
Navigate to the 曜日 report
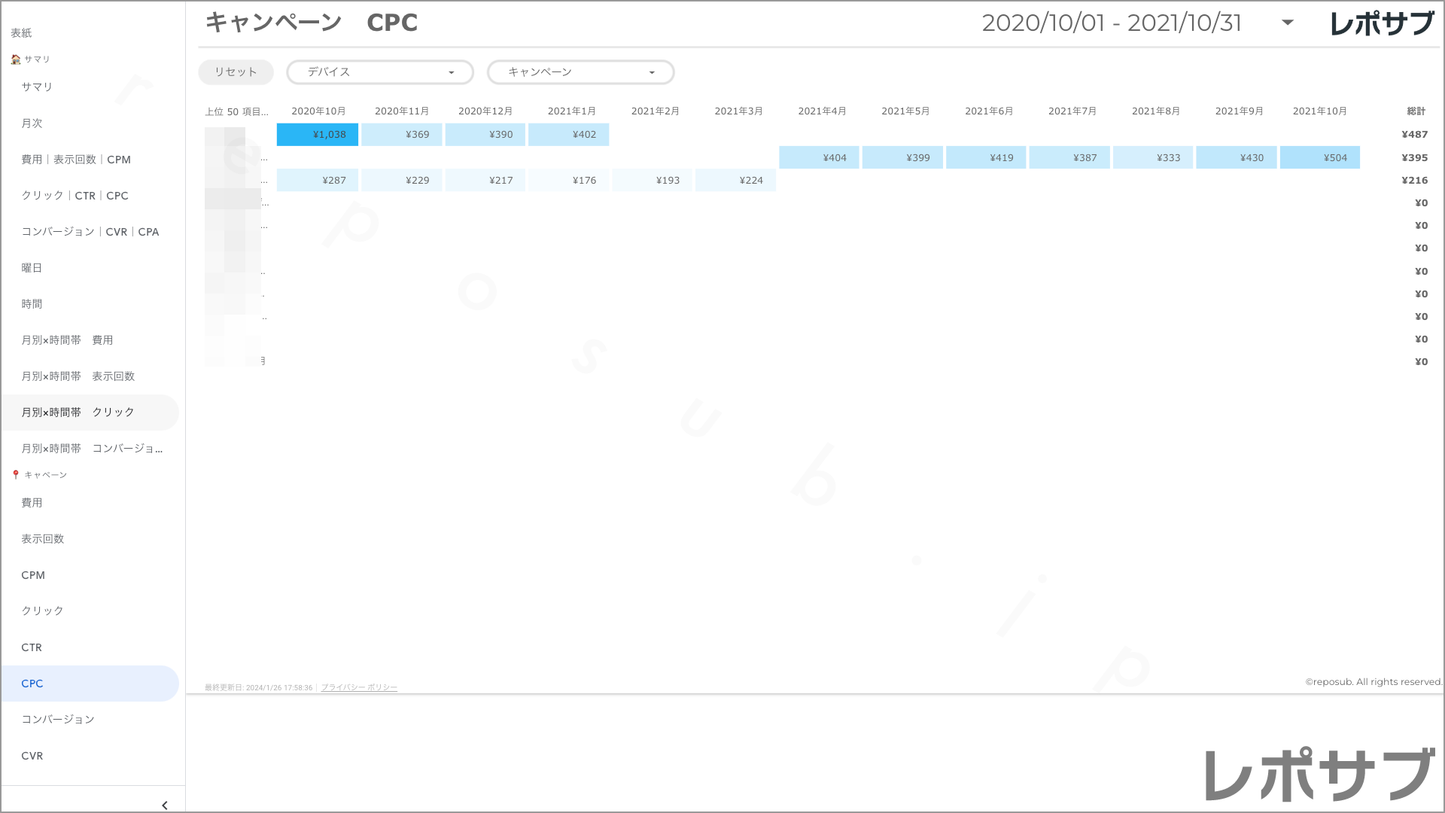tap(32, 268)
